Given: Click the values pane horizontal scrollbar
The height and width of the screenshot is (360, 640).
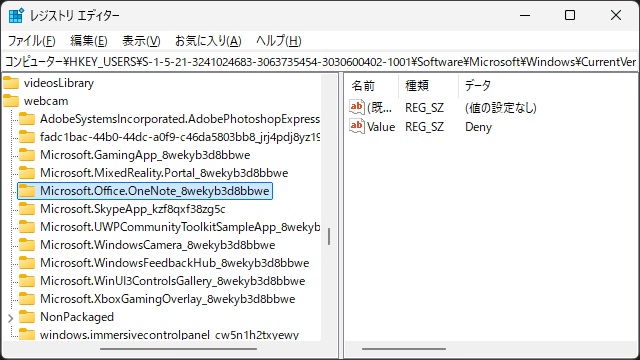Looking at the screenshot, I should coord(404,349).
